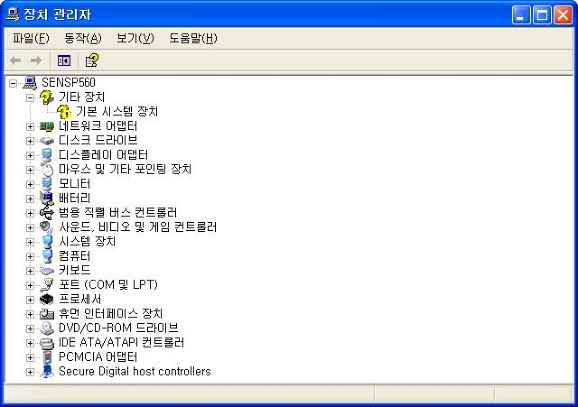Expand the DVD/CD-ROM 드라이브 category
578x407 pixels.
(30, 328)
